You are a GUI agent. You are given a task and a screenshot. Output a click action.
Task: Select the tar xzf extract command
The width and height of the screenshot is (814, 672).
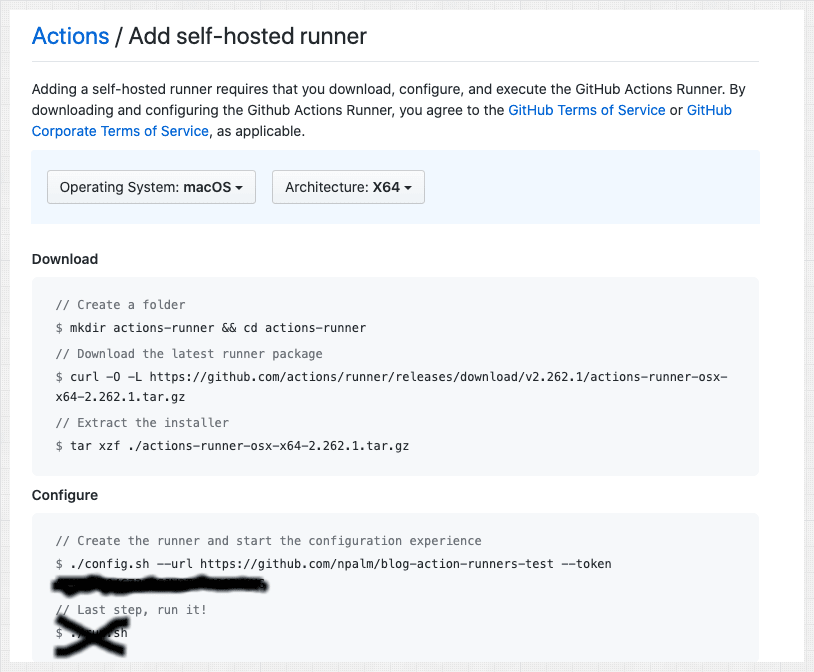coord(233,446)
